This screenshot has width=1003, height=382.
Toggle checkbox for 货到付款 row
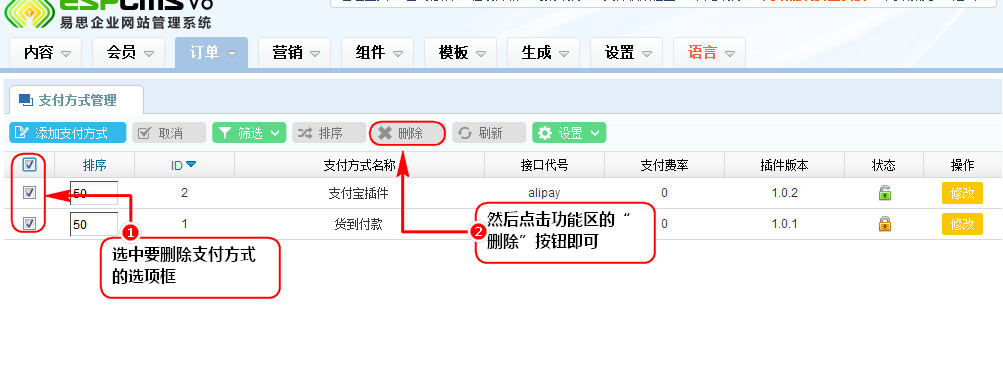[29, 223]
